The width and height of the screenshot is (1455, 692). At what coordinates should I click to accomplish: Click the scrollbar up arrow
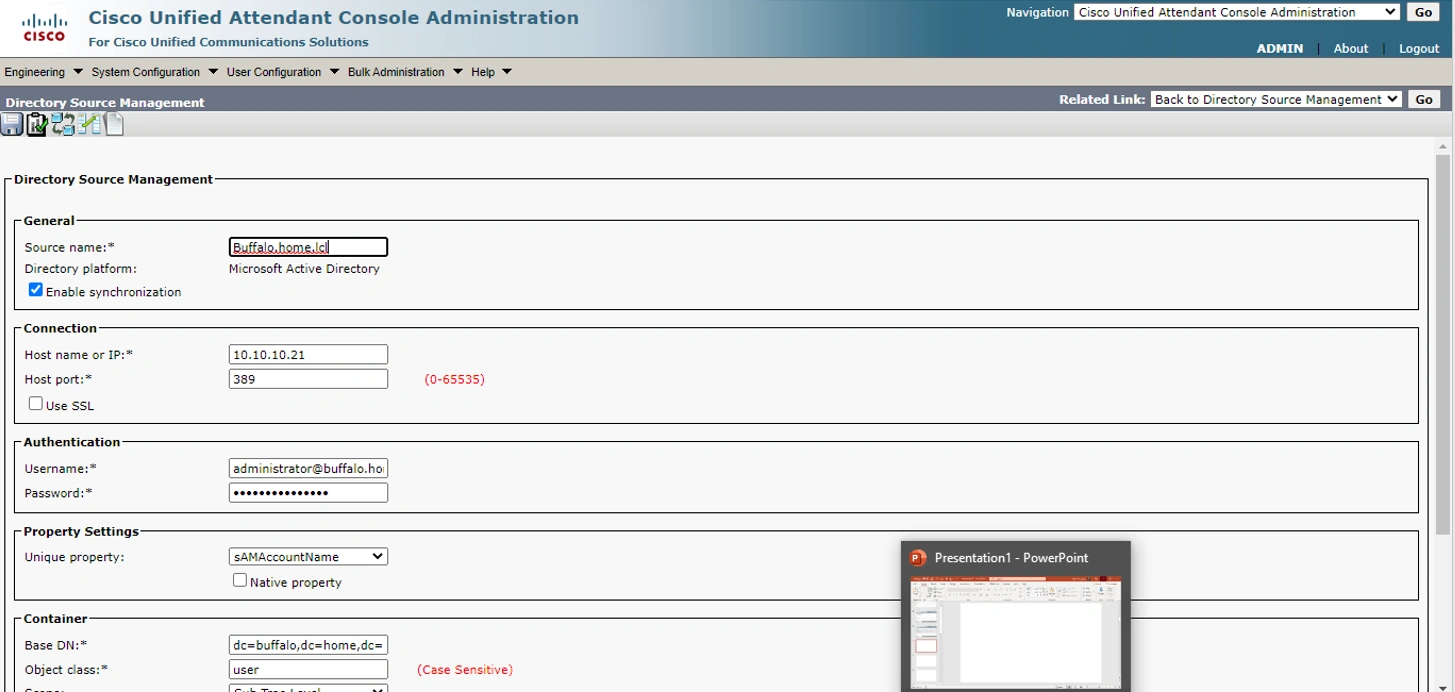coord(1442,146)
